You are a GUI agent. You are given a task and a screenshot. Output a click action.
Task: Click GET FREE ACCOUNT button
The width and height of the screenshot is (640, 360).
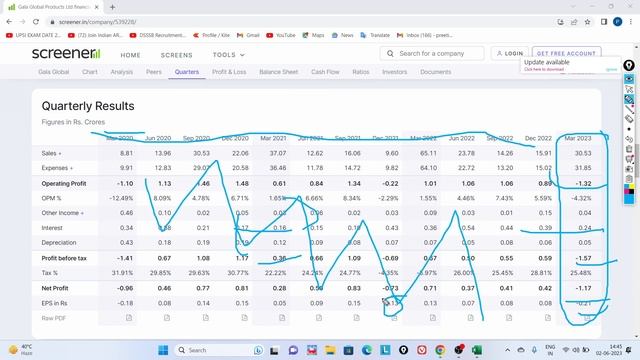tap(566, 53)
